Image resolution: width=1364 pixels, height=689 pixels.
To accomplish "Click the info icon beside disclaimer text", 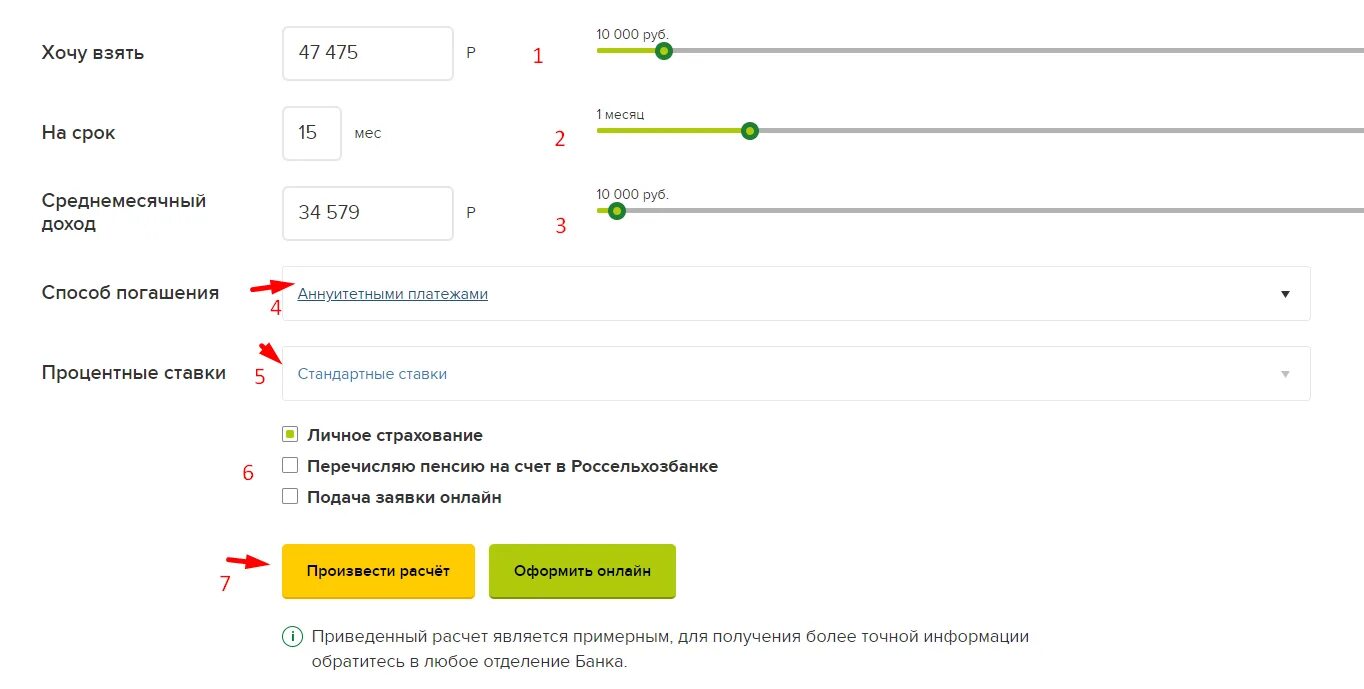I will click(293, 637).
